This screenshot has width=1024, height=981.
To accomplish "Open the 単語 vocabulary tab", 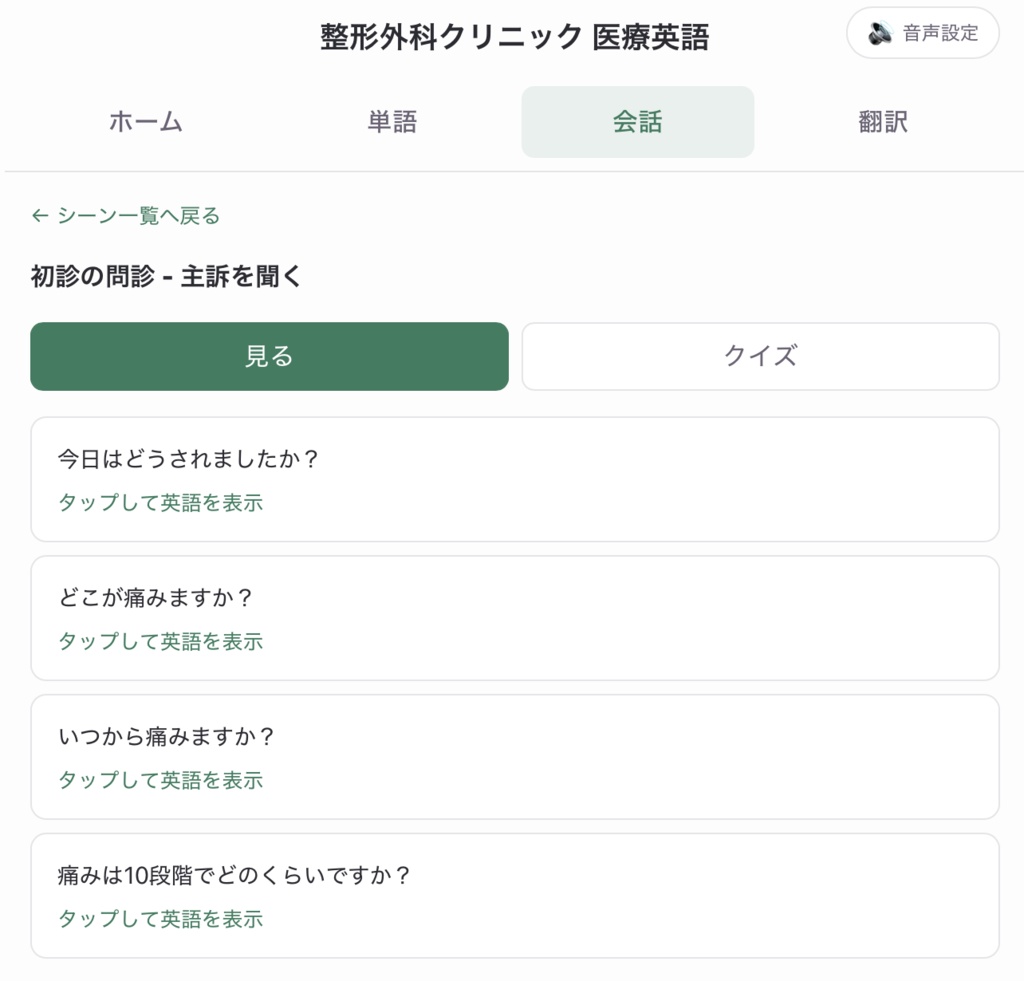I will point(392,121).
